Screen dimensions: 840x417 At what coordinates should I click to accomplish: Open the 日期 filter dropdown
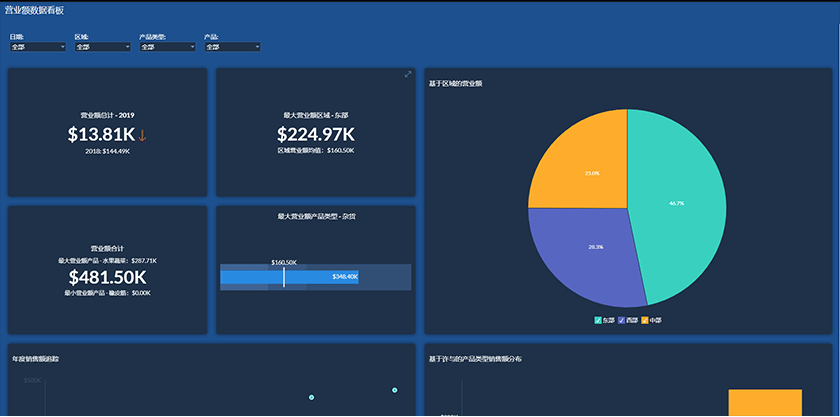tap(38, 47)
